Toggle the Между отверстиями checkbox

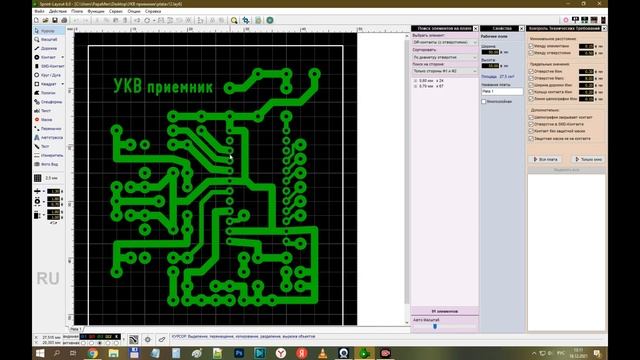(x=531, y=53)
